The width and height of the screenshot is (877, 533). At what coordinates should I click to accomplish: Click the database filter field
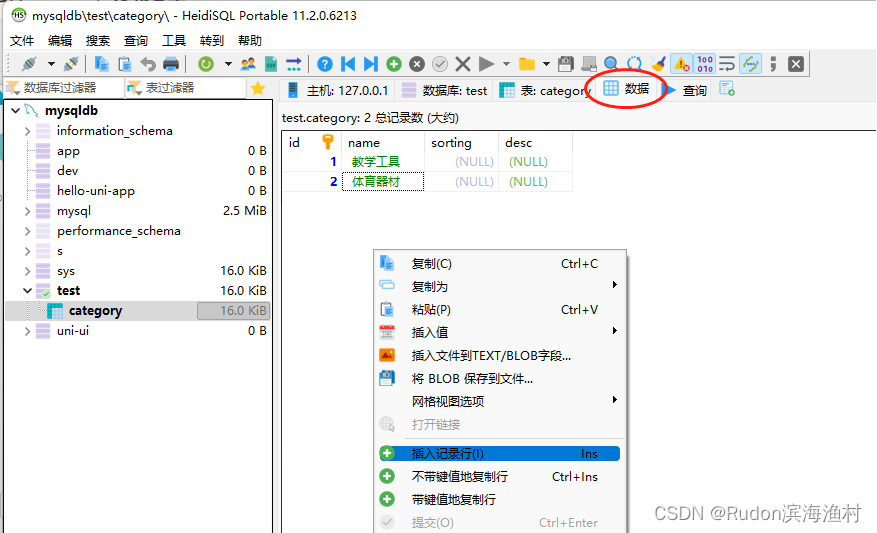pyautogui.click(x=64, y=88)
